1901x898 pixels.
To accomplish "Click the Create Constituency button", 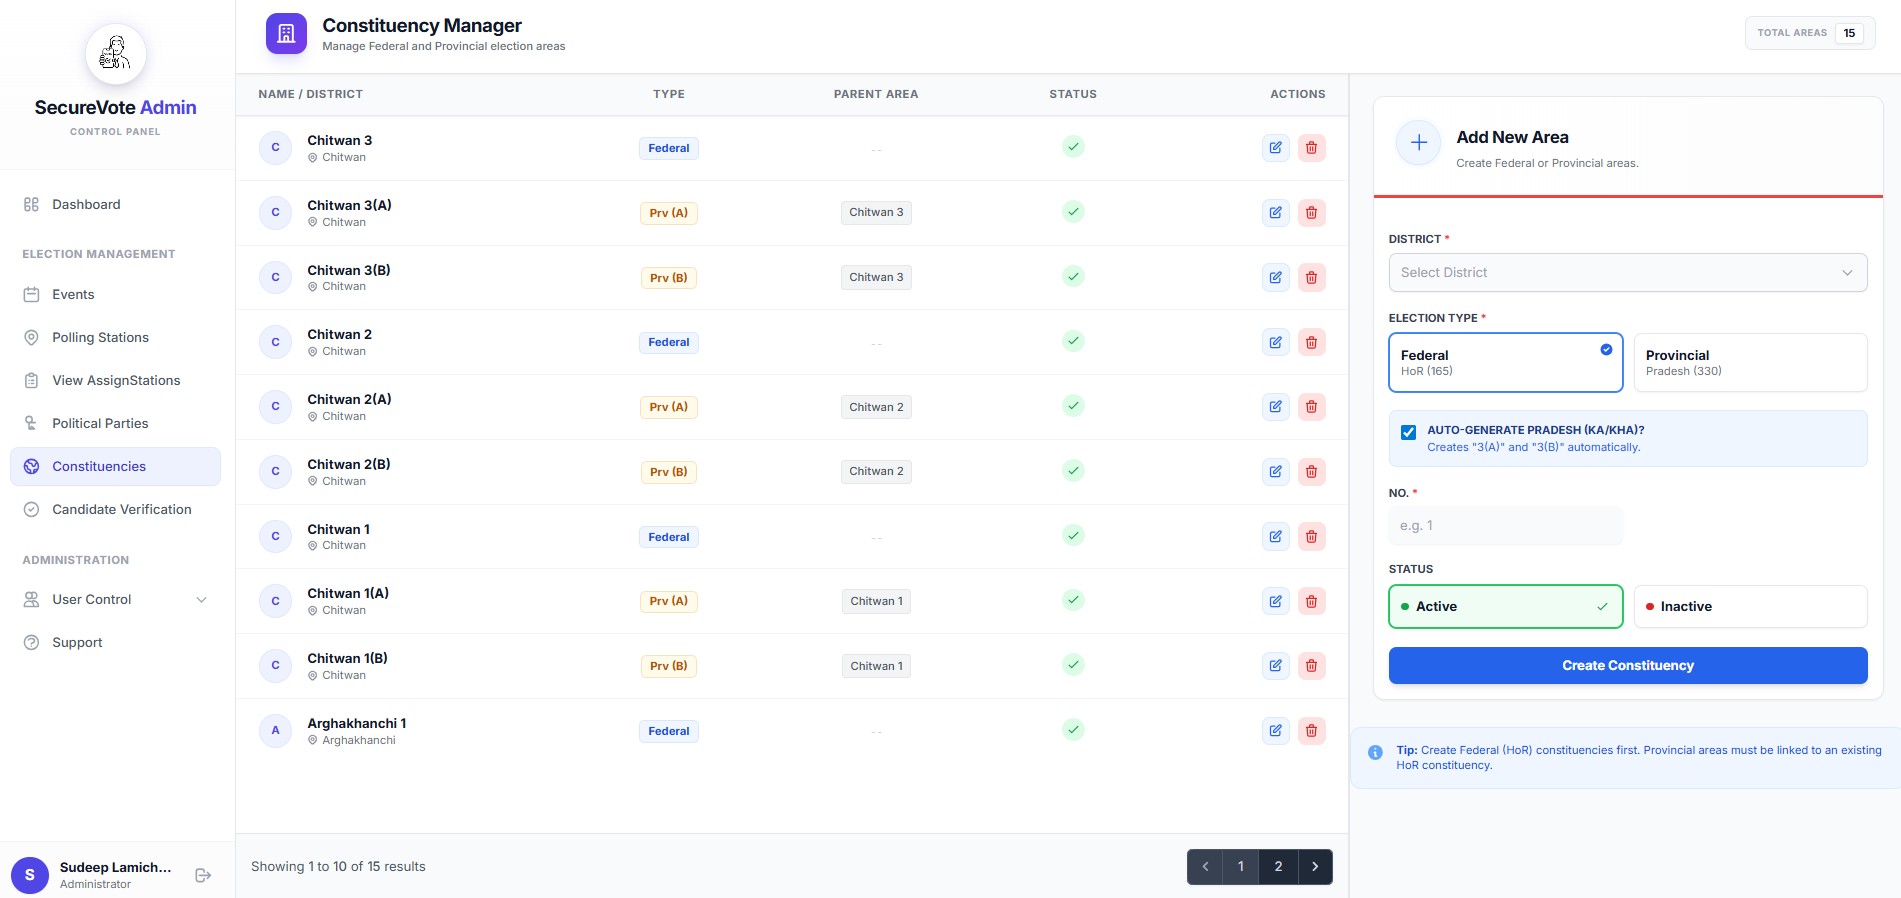I will [1627, 666].
